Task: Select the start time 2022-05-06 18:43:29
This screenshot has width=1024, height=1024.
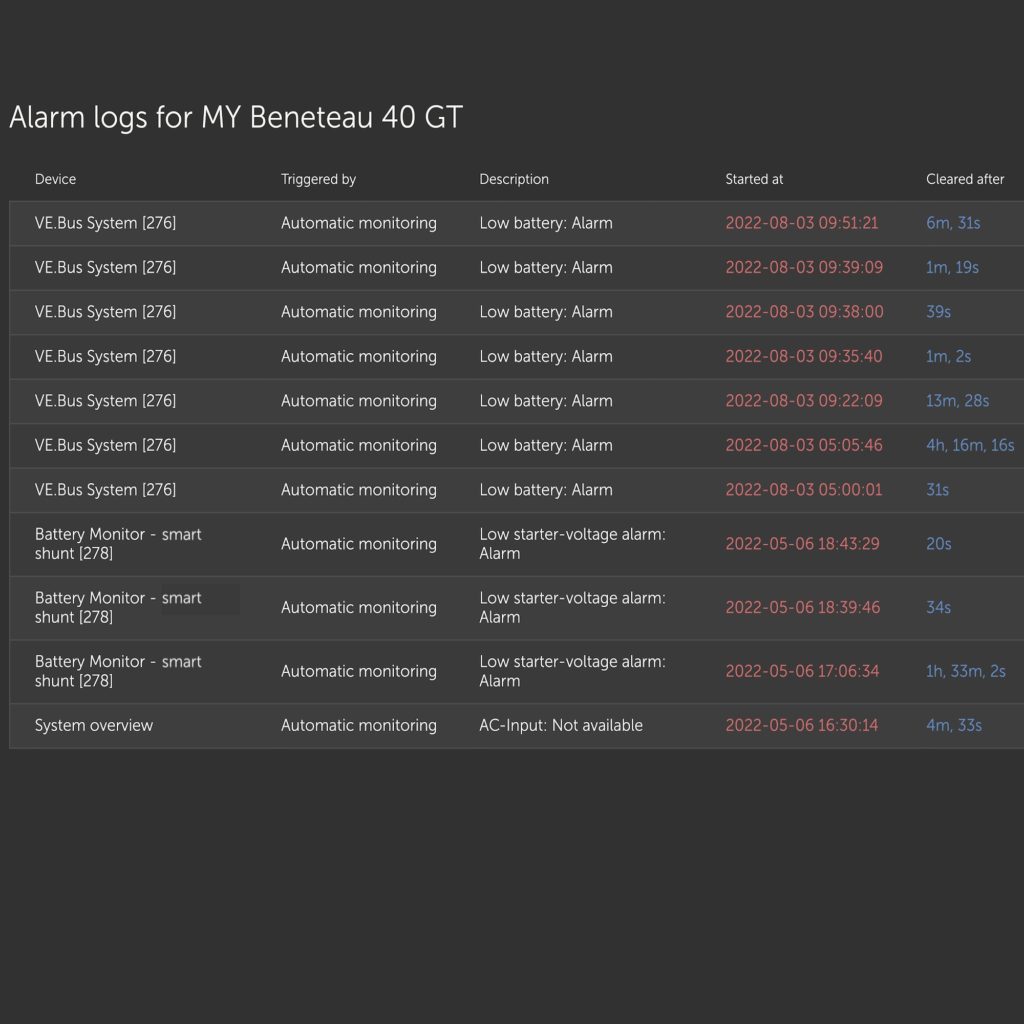Action: click(x=803, y=544)
